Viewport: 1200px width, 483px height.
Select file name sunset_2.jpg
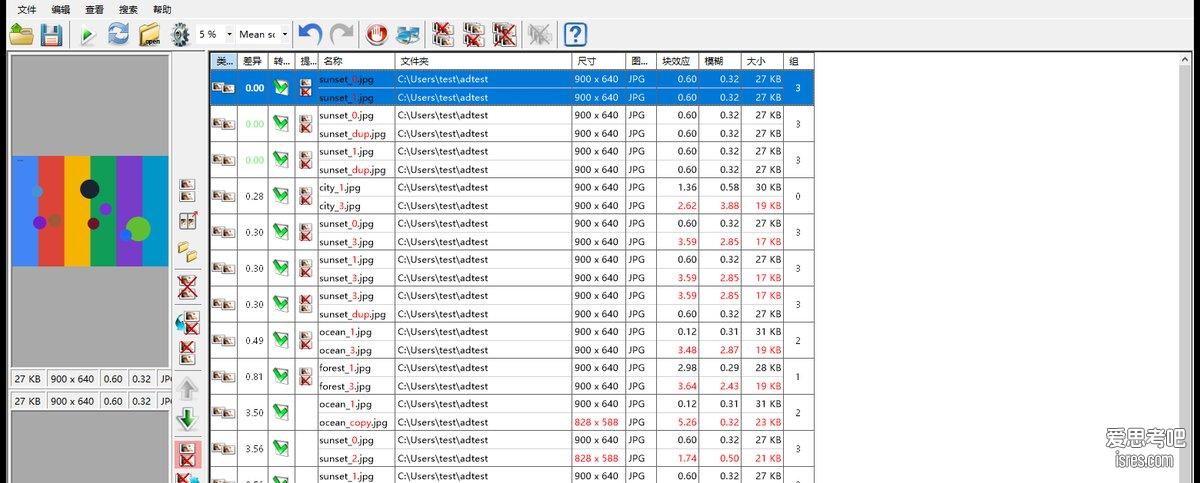pos(346,458)
